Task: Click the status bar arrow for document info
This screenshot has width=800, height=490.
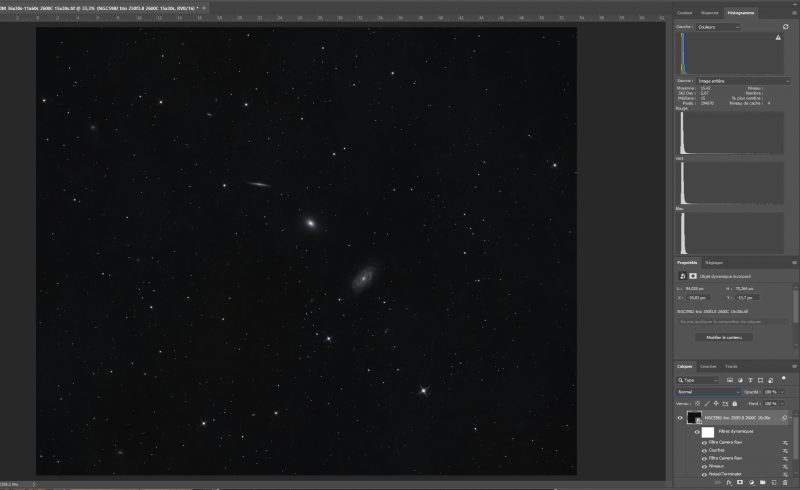Action: (34, 484)
